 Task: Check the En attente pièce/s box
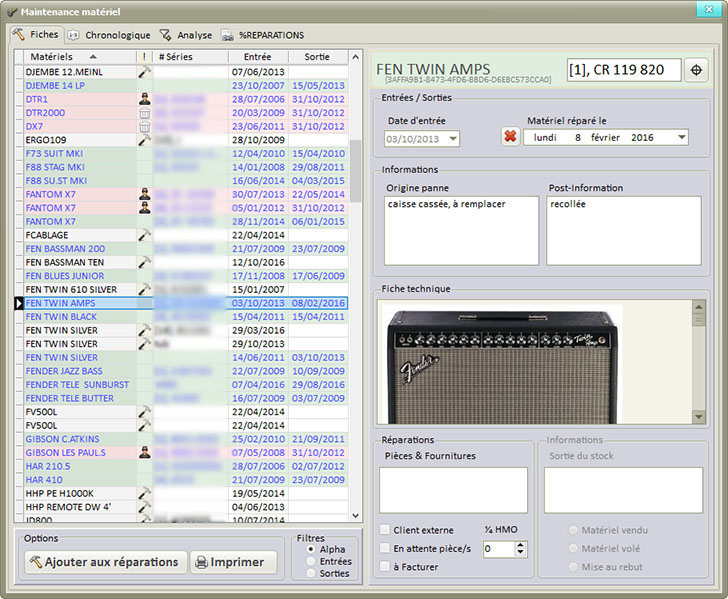(385, 548)
